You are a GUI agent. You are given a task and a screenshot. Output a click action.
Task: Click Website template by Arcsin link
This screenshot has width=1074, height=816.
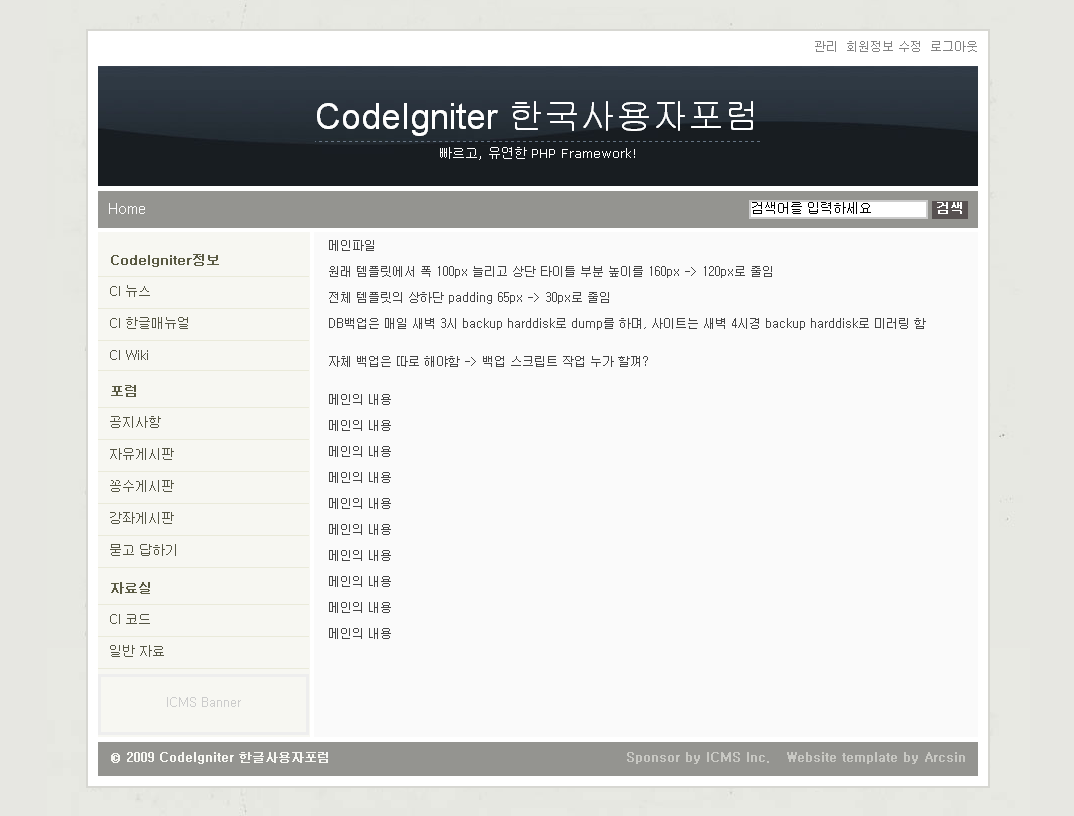tap(876, 758)
